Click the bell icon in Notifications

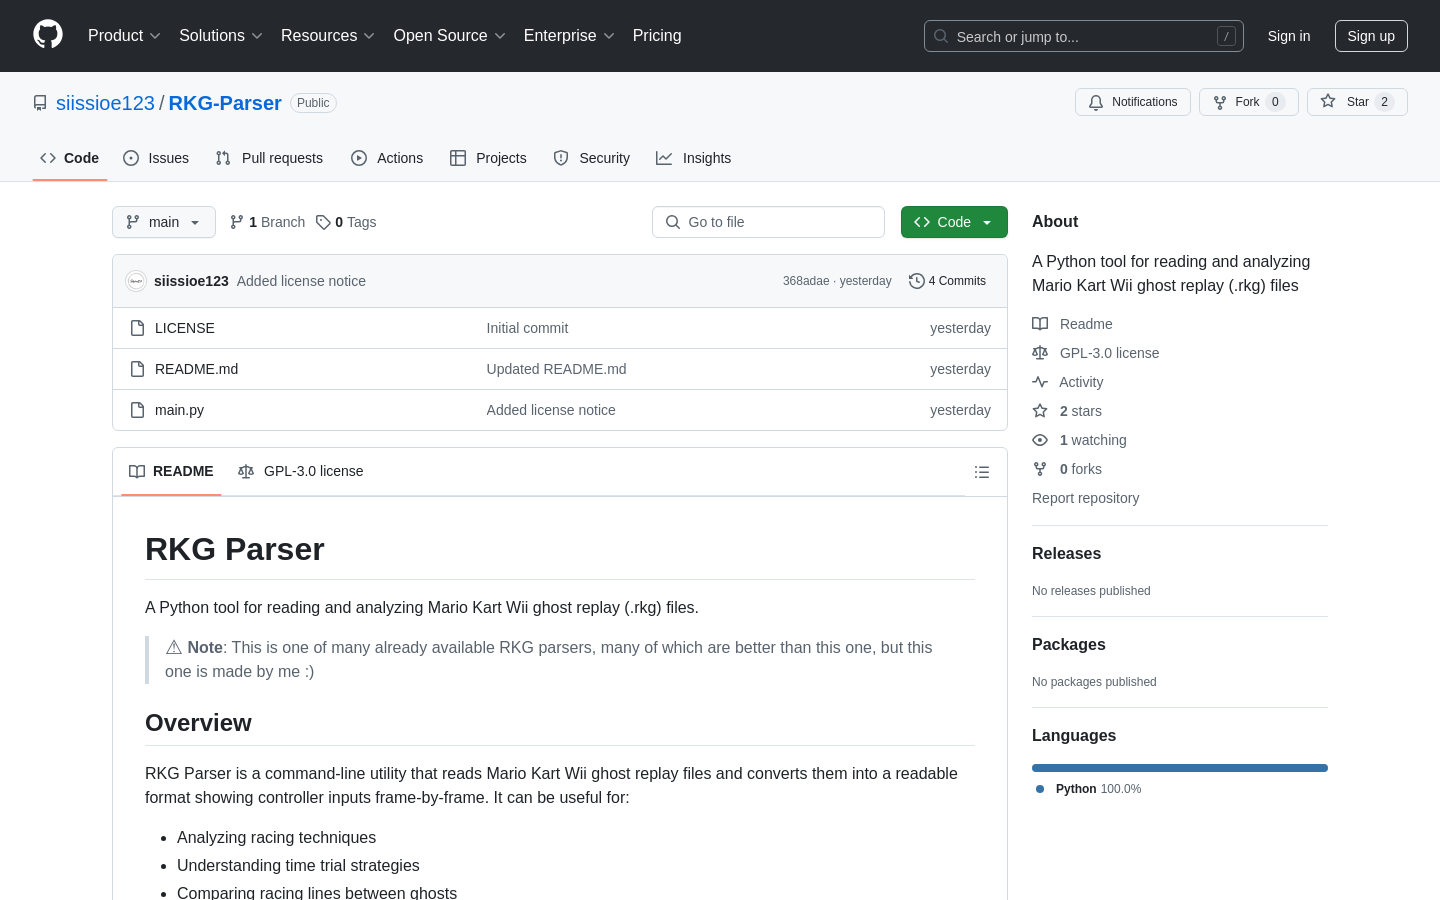click(x=1096, y=102)
